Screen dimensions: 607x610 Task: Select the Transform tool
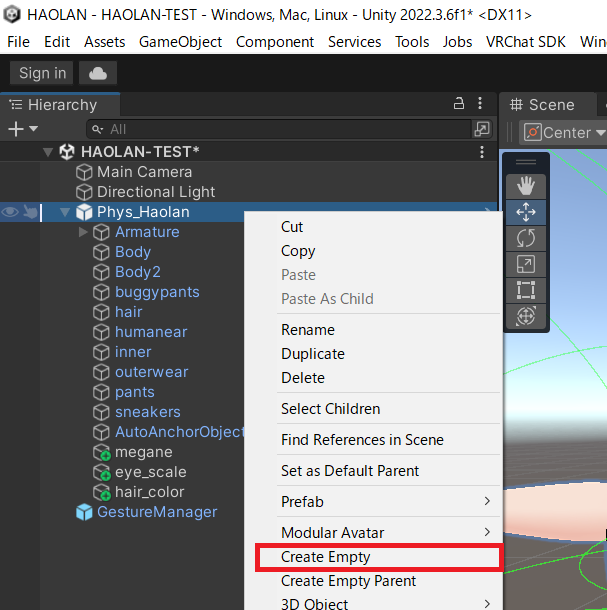point(526,316)
